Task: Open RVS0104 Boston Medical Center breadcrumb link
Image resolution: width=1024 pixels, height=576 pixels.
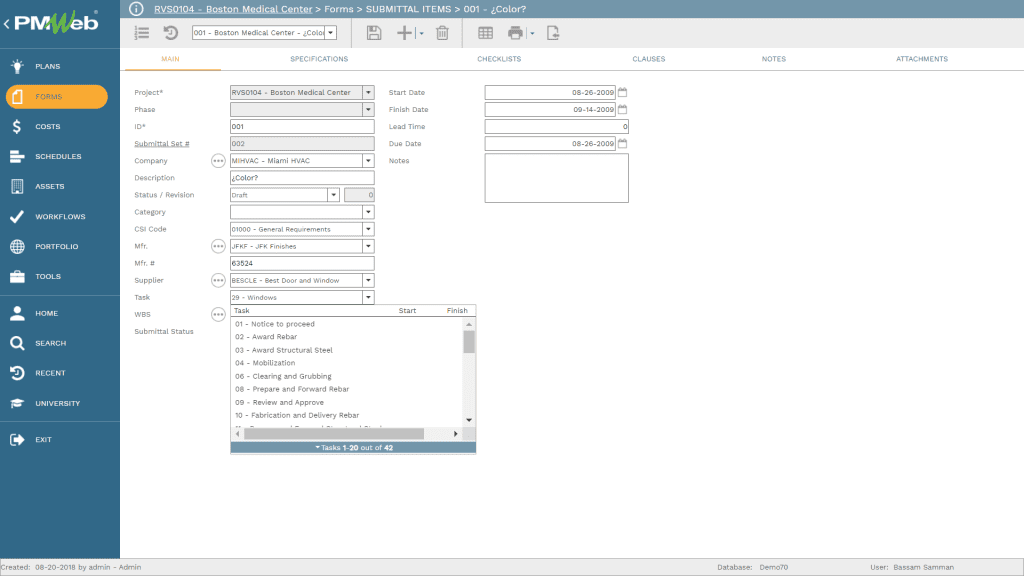Action: click(x=233, y=9)
